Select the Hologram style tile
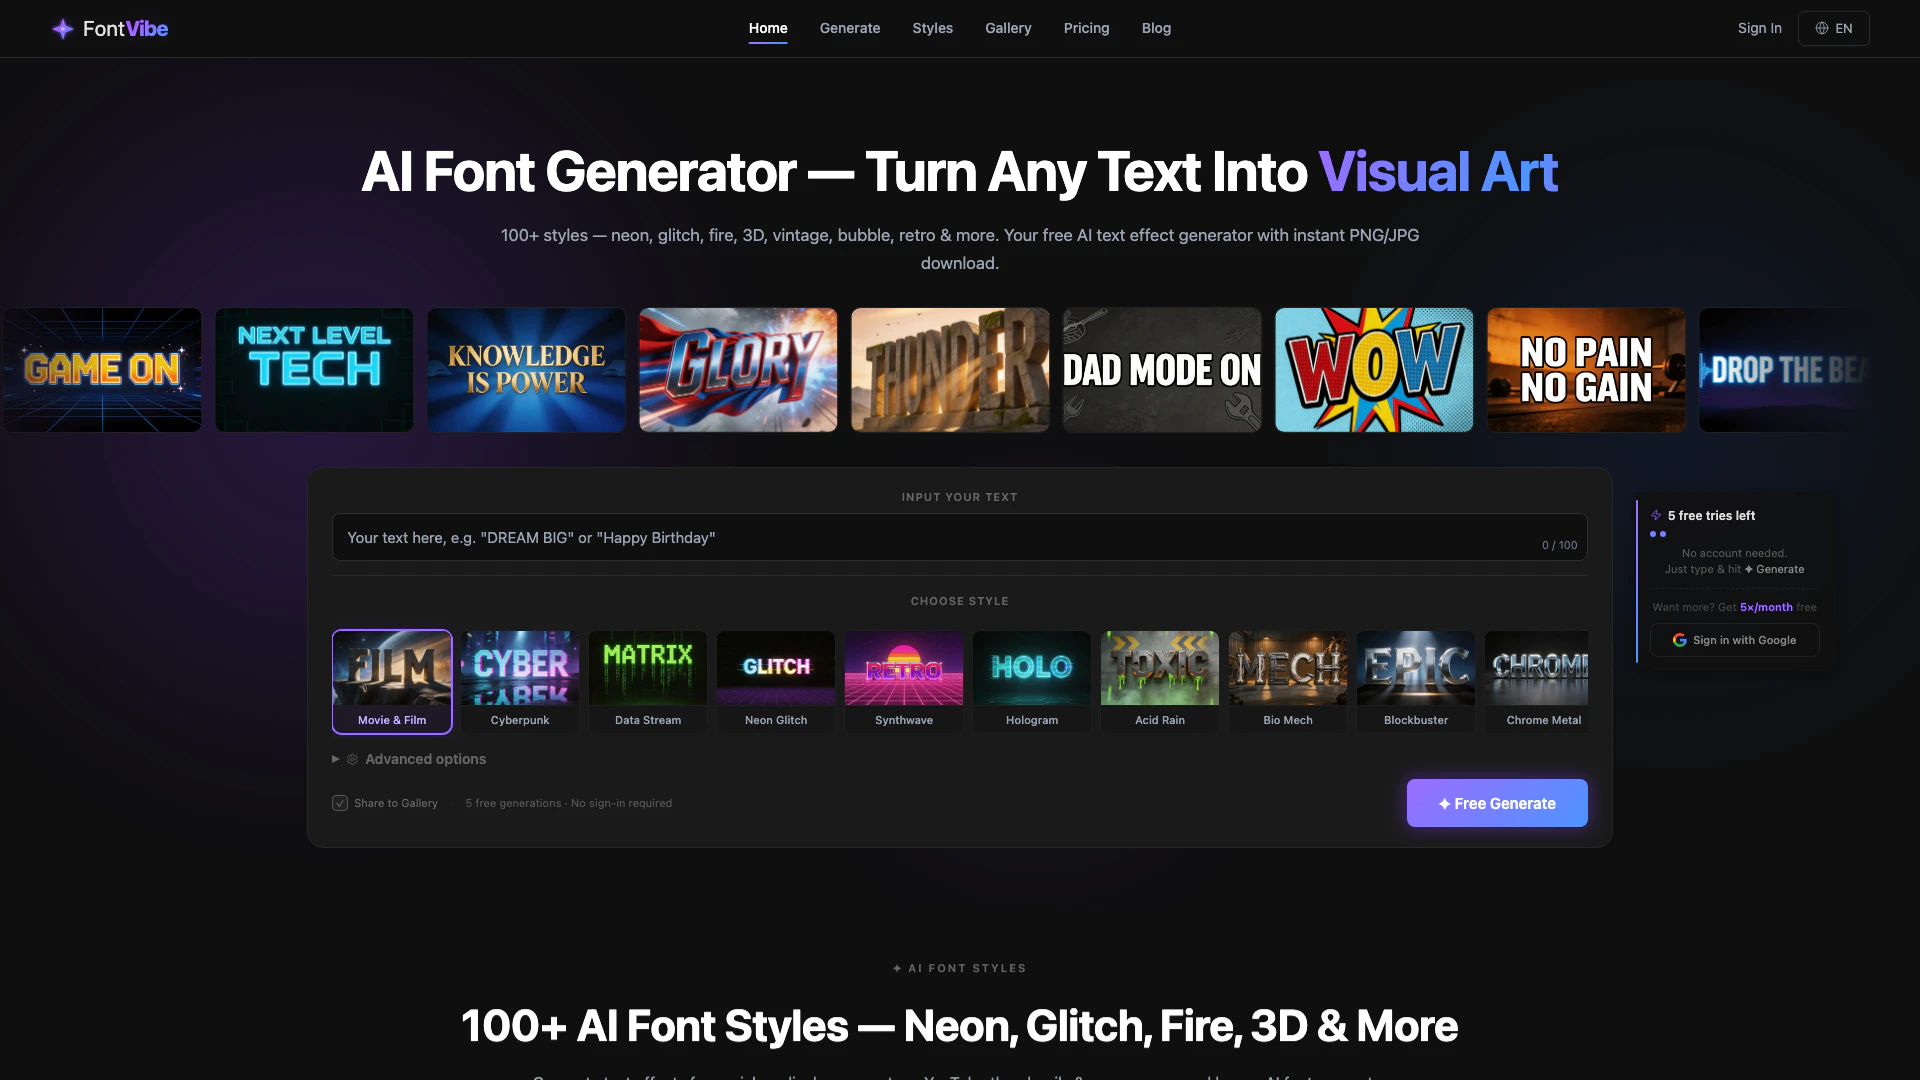 click(x=1032, y=681)
